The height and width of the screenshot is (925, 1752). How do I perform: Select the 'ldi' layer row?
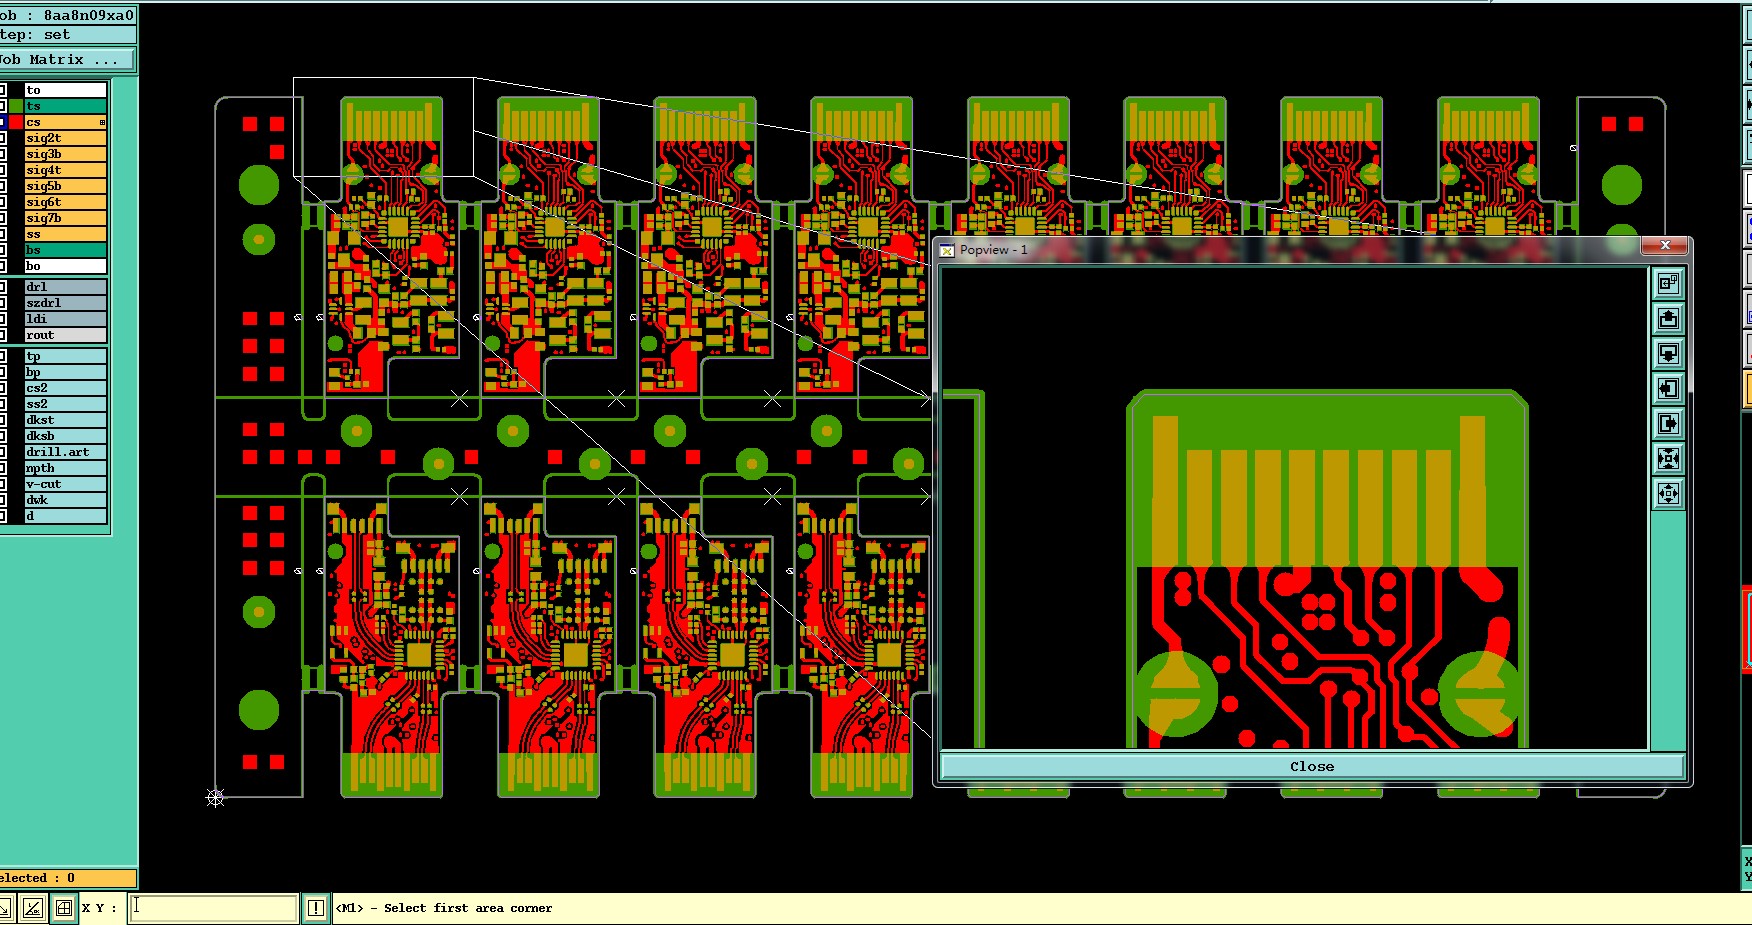coord(65,319)
